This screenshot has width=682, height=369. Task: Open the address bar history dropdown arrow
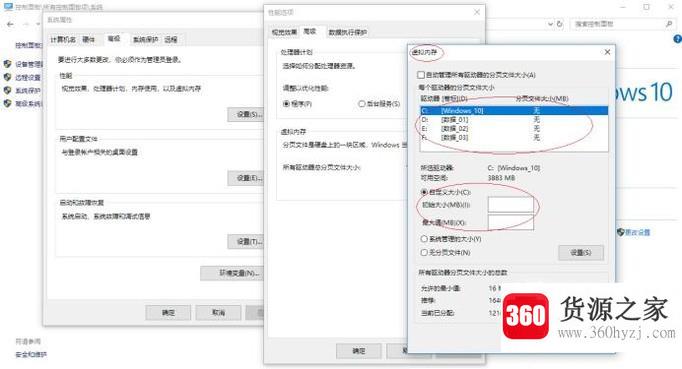pyautogui.click(x=551, y=24)
